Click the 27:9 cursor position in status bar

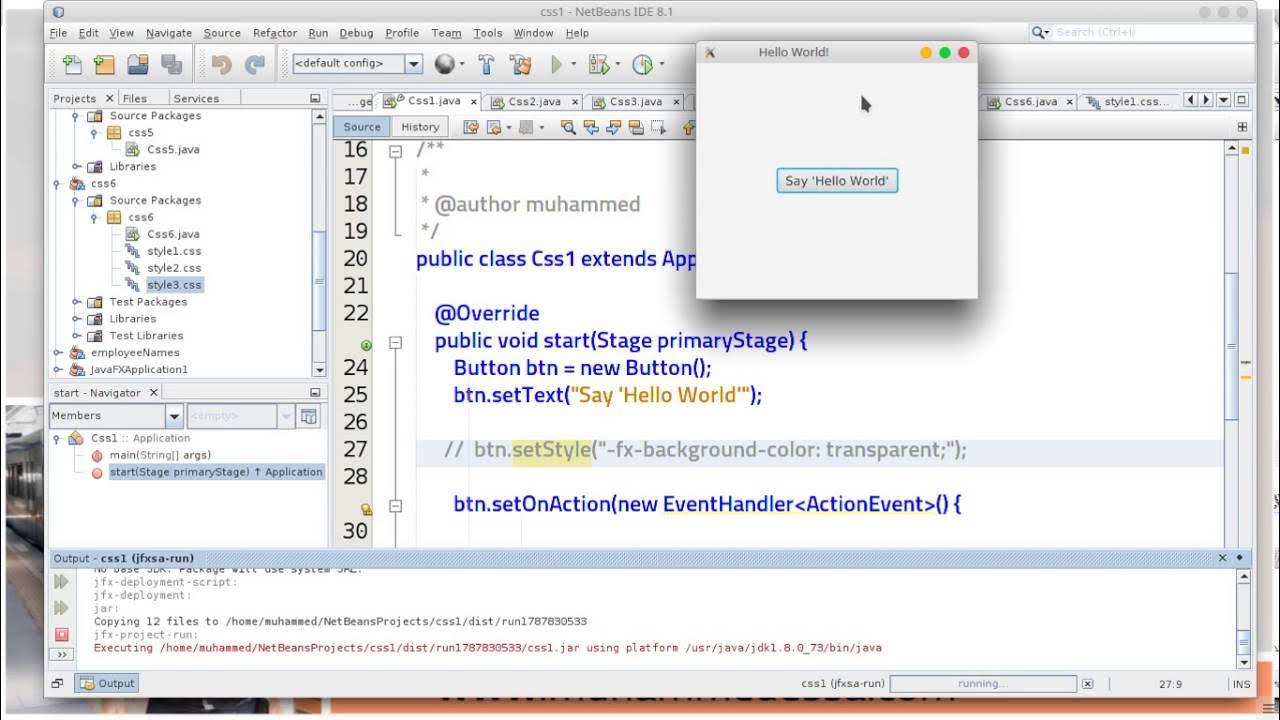[x=1170, y=684]
